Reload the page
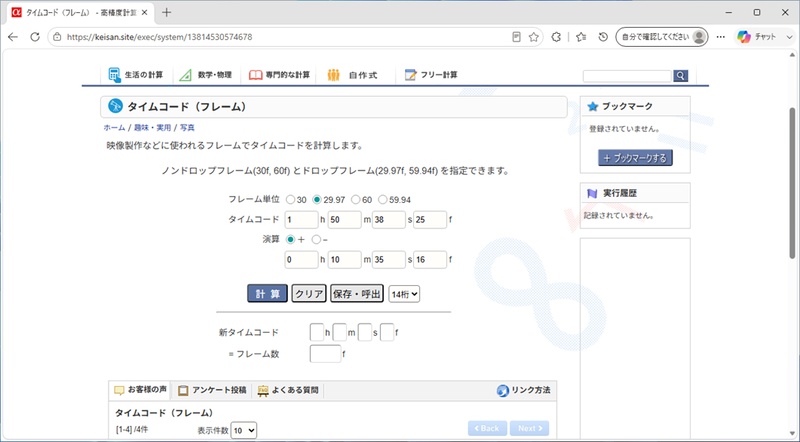Viewport: 800px width, 442px height. (x=35, y=37)
